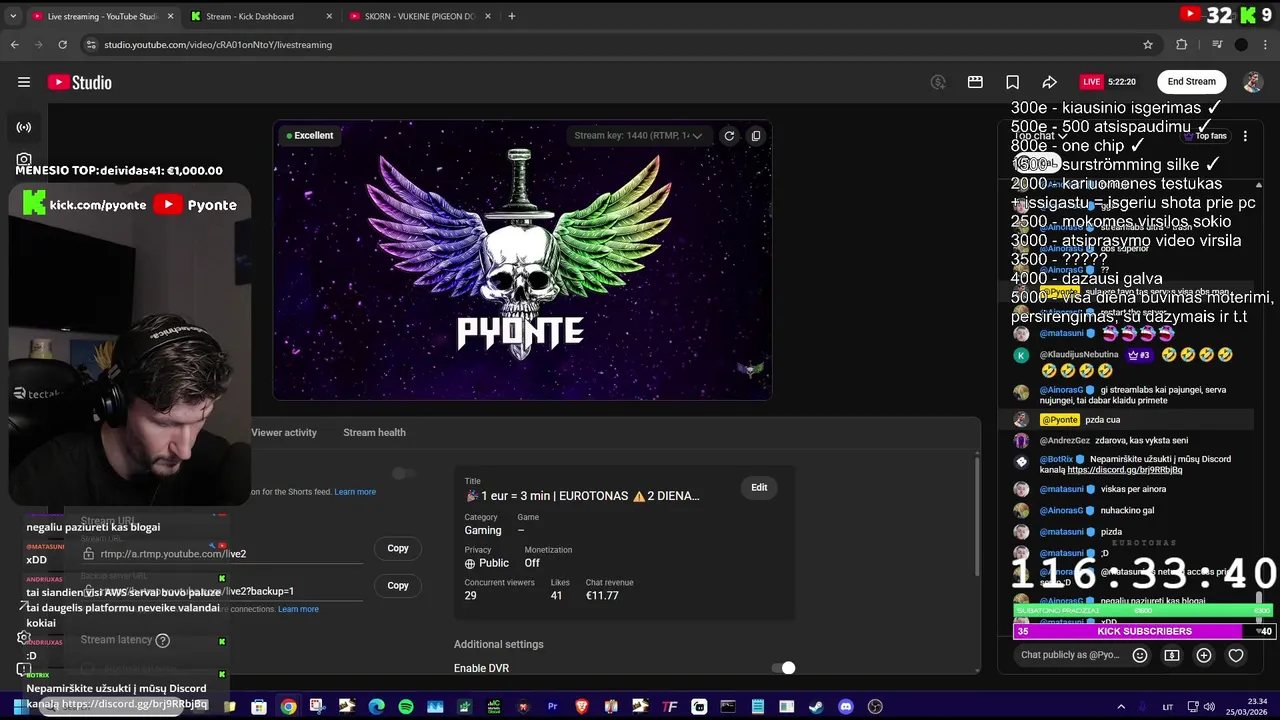Viewport: 1280px width, 720px height.
Task: Click the End Stream button
Action: 1192,82
